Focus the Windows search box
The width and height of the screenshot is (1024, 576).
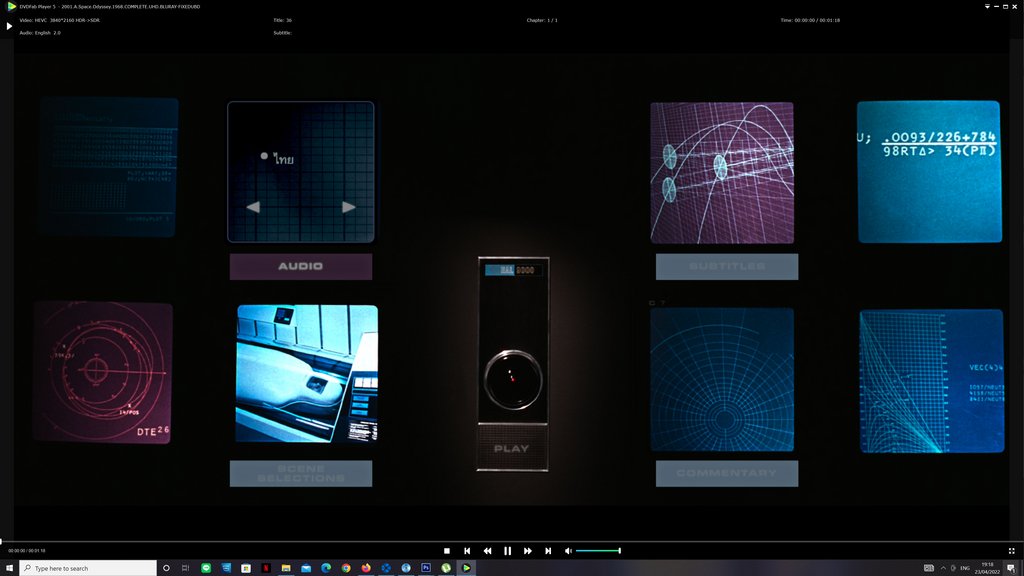pyautogui.click(x=88, y=568)
